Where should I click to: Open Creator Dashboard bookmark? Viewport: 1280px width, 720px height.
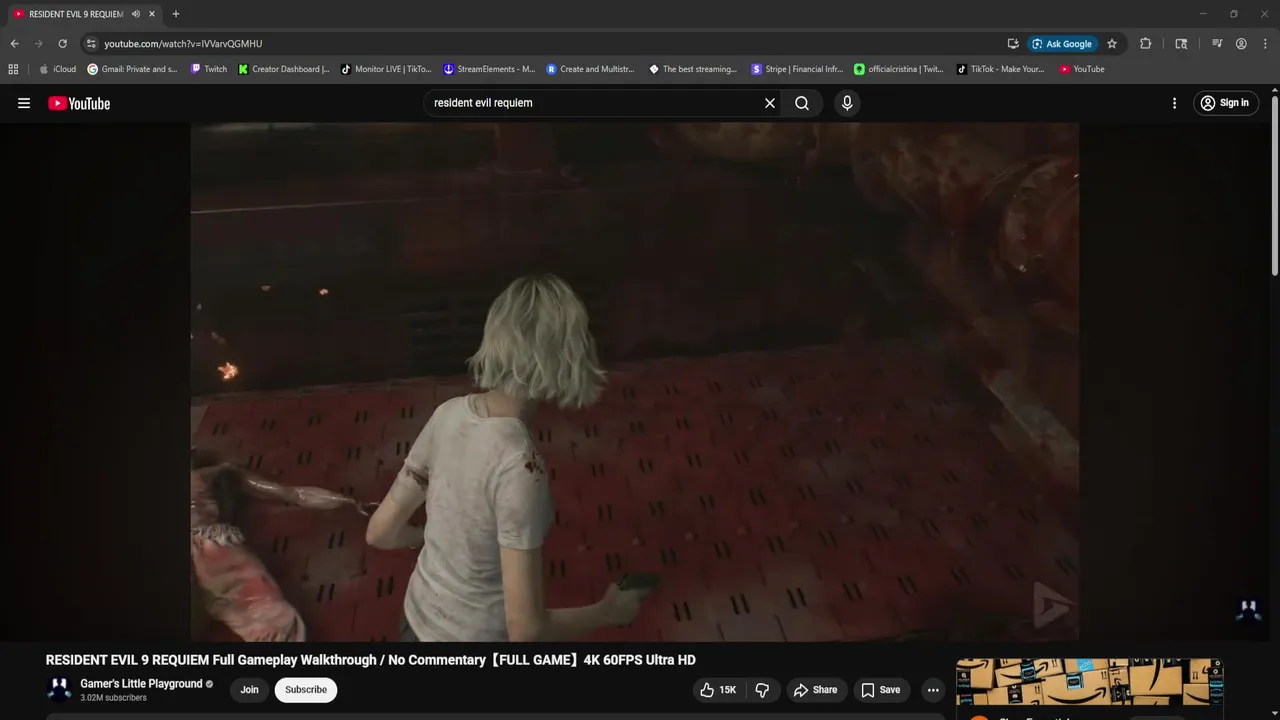click(x=284, y=69)
